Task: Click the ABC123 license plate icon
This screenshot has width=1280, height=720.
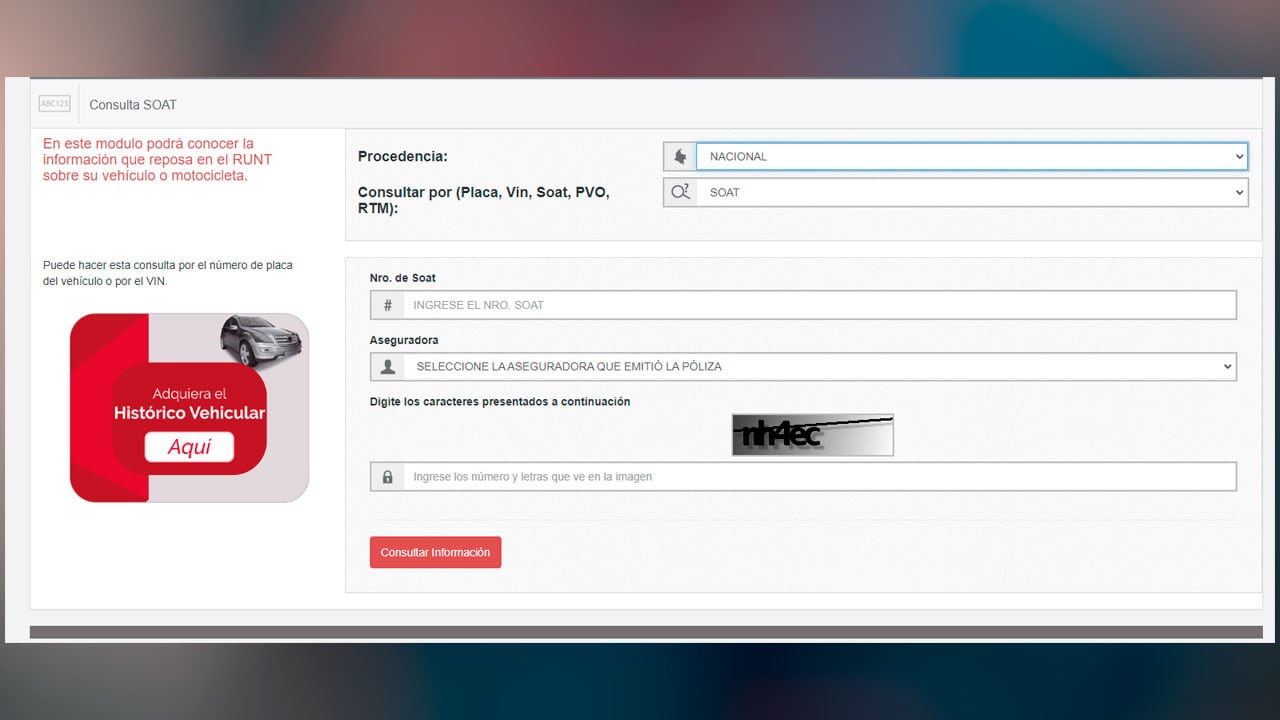Action: click(x=54, y=104)
